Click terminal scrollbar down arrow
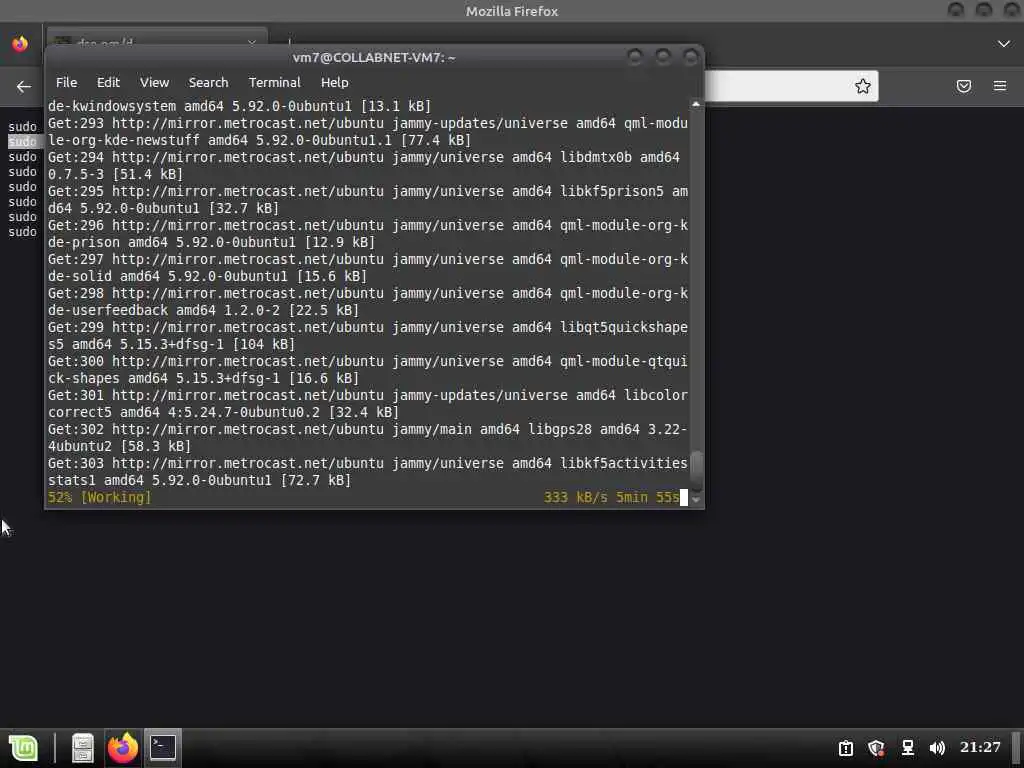The image size is (1024, 768). point(696,500)
